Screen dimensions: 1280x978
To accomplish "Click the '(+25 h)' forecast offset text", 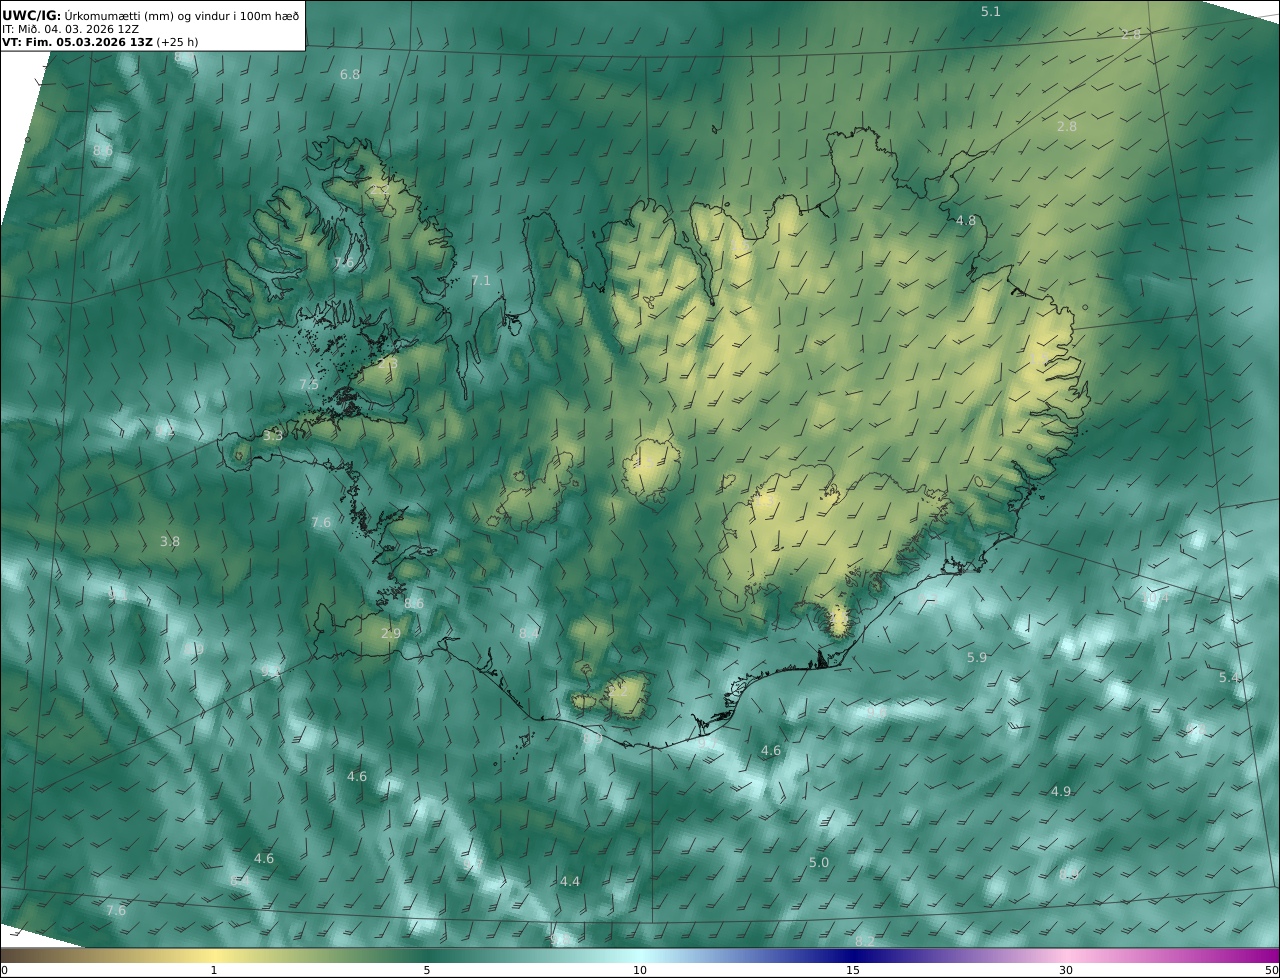I will click(177, 42).
